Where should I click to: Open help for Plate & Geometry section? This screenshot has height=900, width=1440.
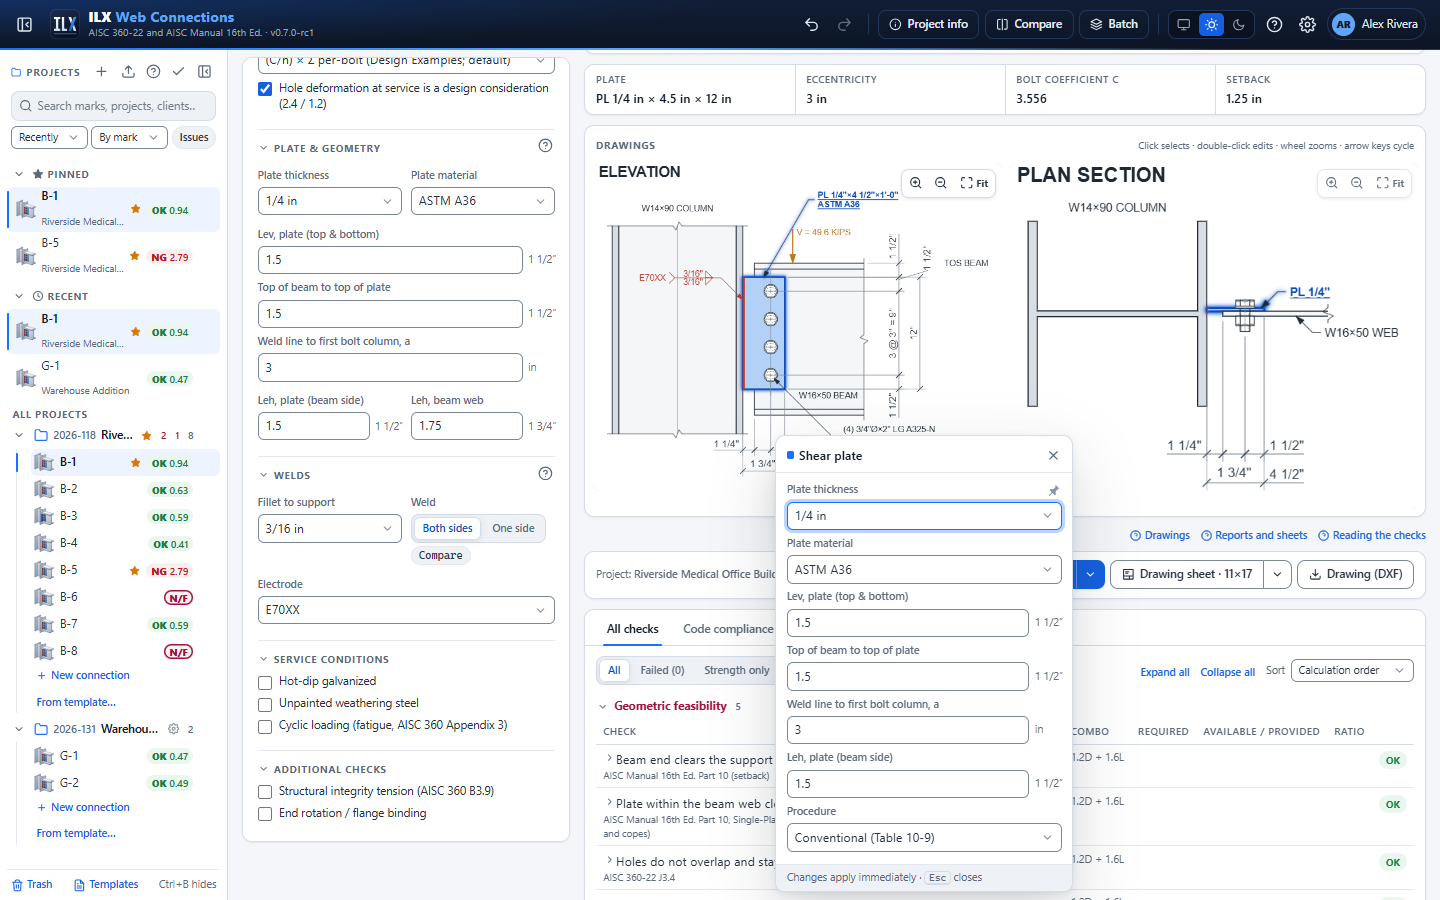click(545, 146)
